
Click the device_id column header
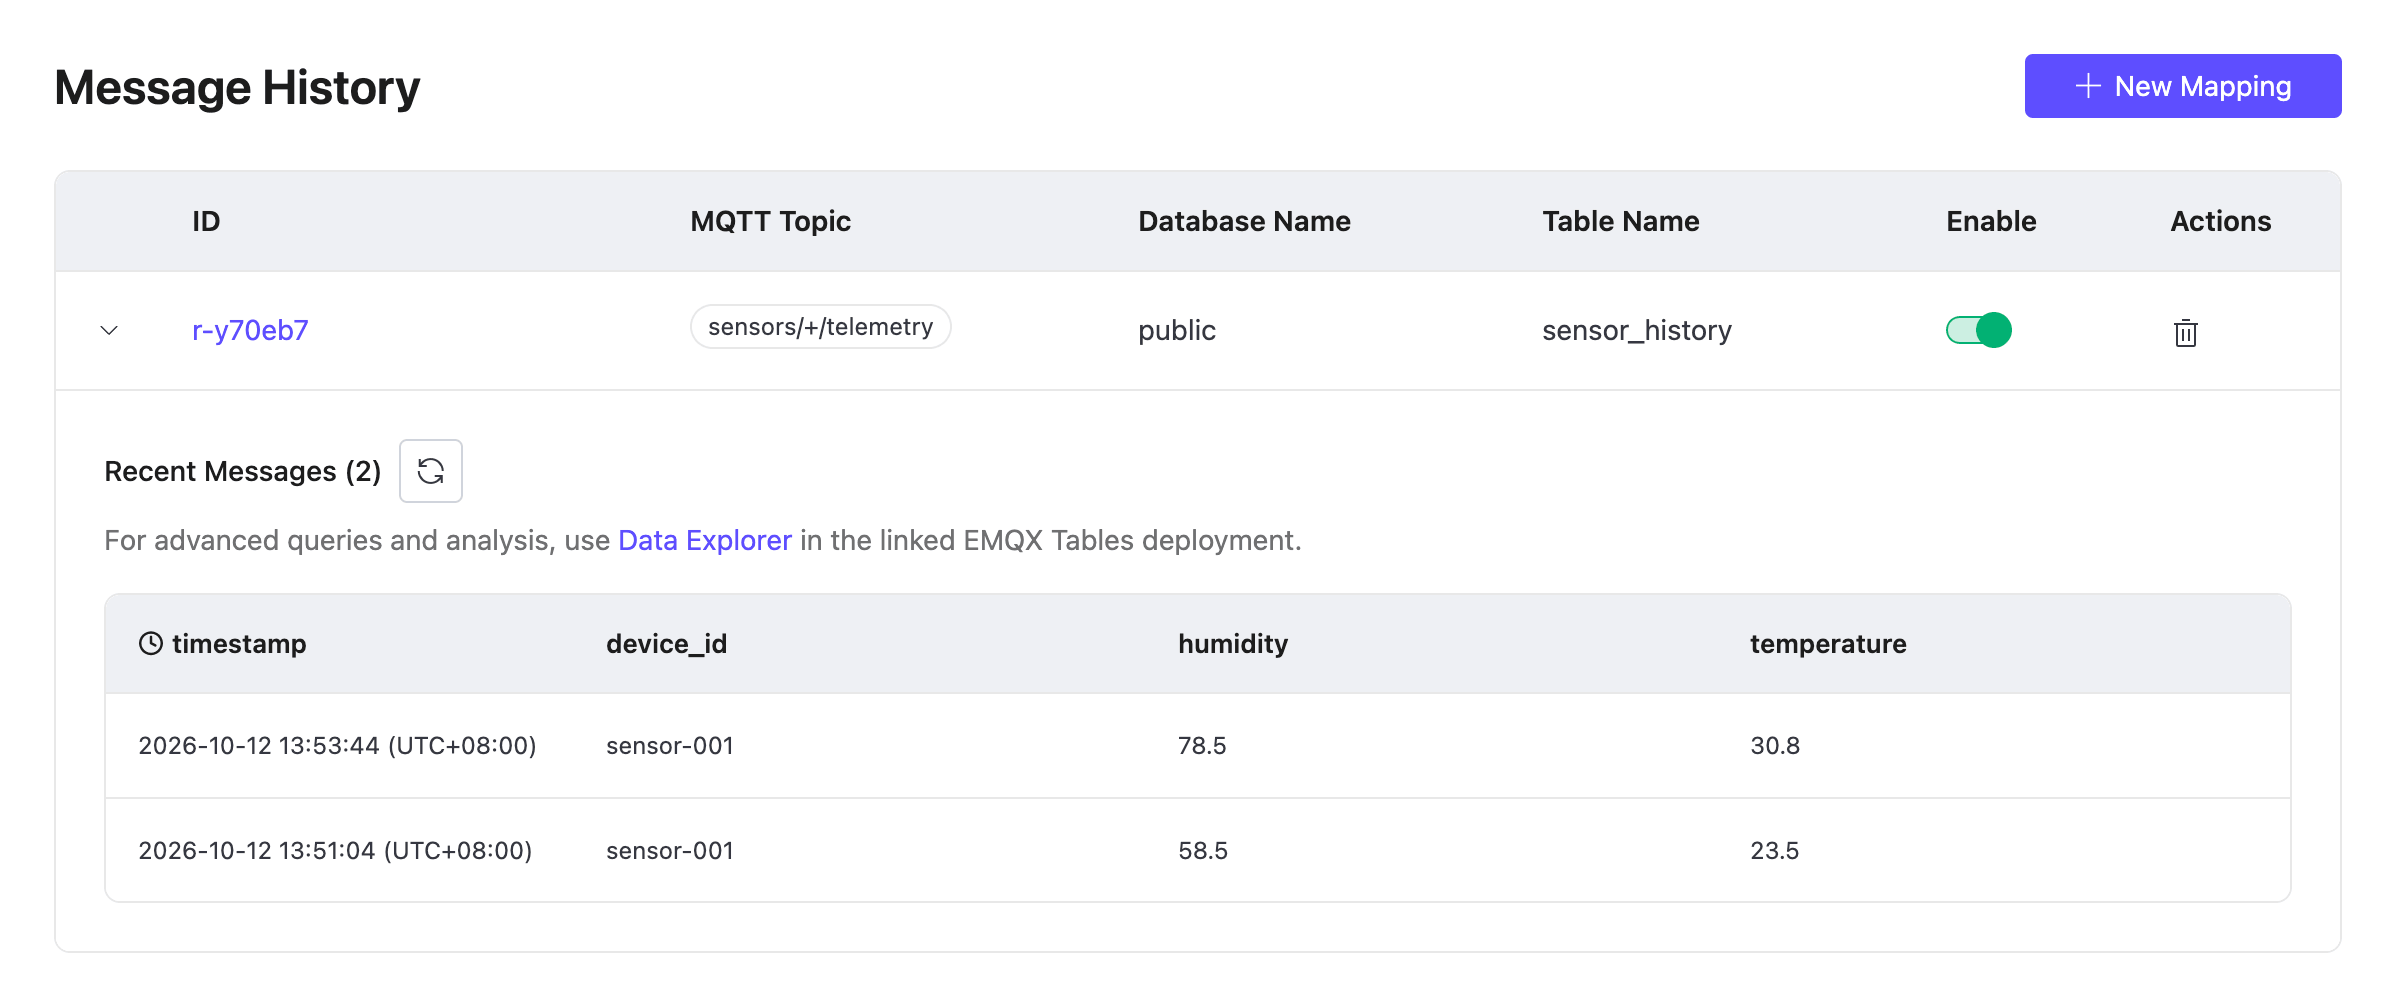coord(666,643)
